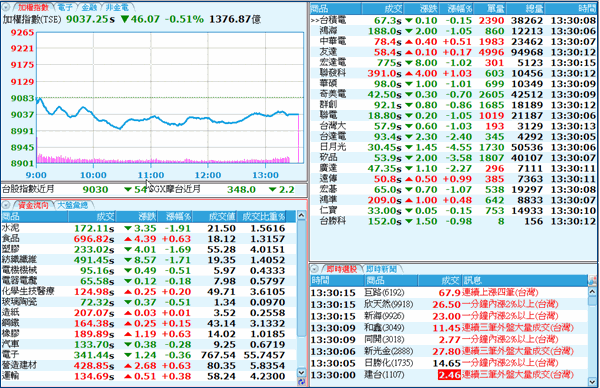Switch to the 非金電 tab
The width and height of the screenshot is (600, 388).
click(x=117, y=7)
